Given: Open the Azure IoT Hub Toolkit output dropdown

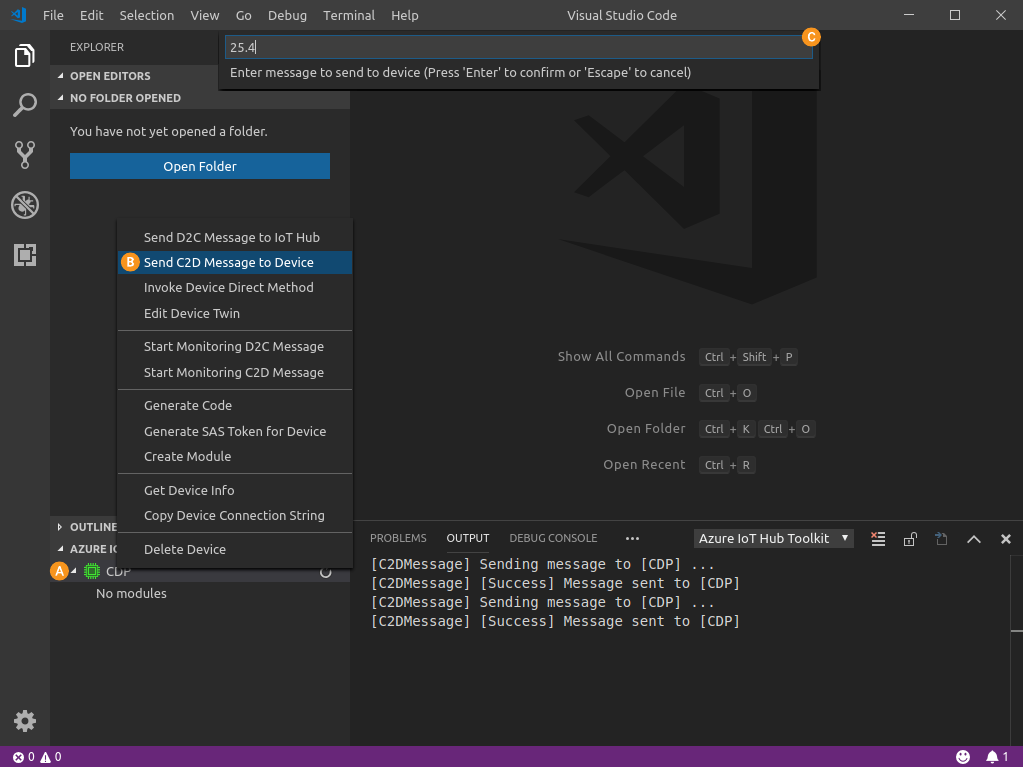Looking at the screenshot, I should [x=774, y=538].
